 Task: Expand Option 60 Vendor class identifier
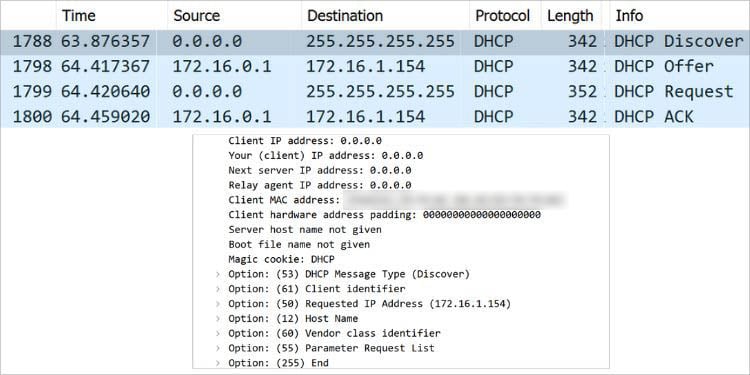[218, 334]
